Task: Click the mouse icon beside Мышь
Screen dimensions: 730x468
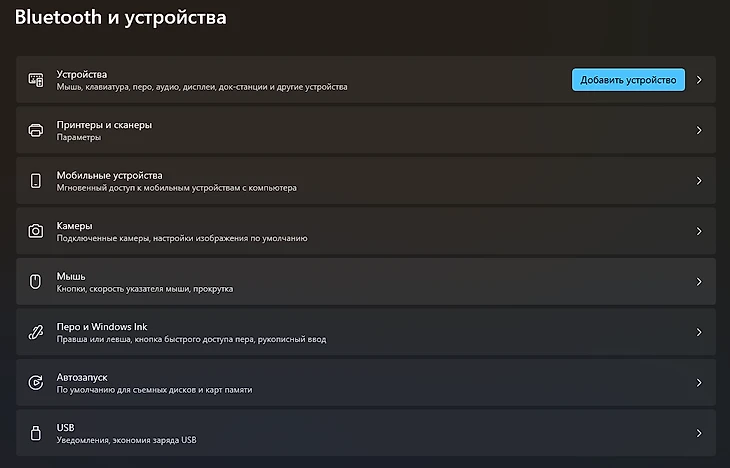Action: pos(35,282)
